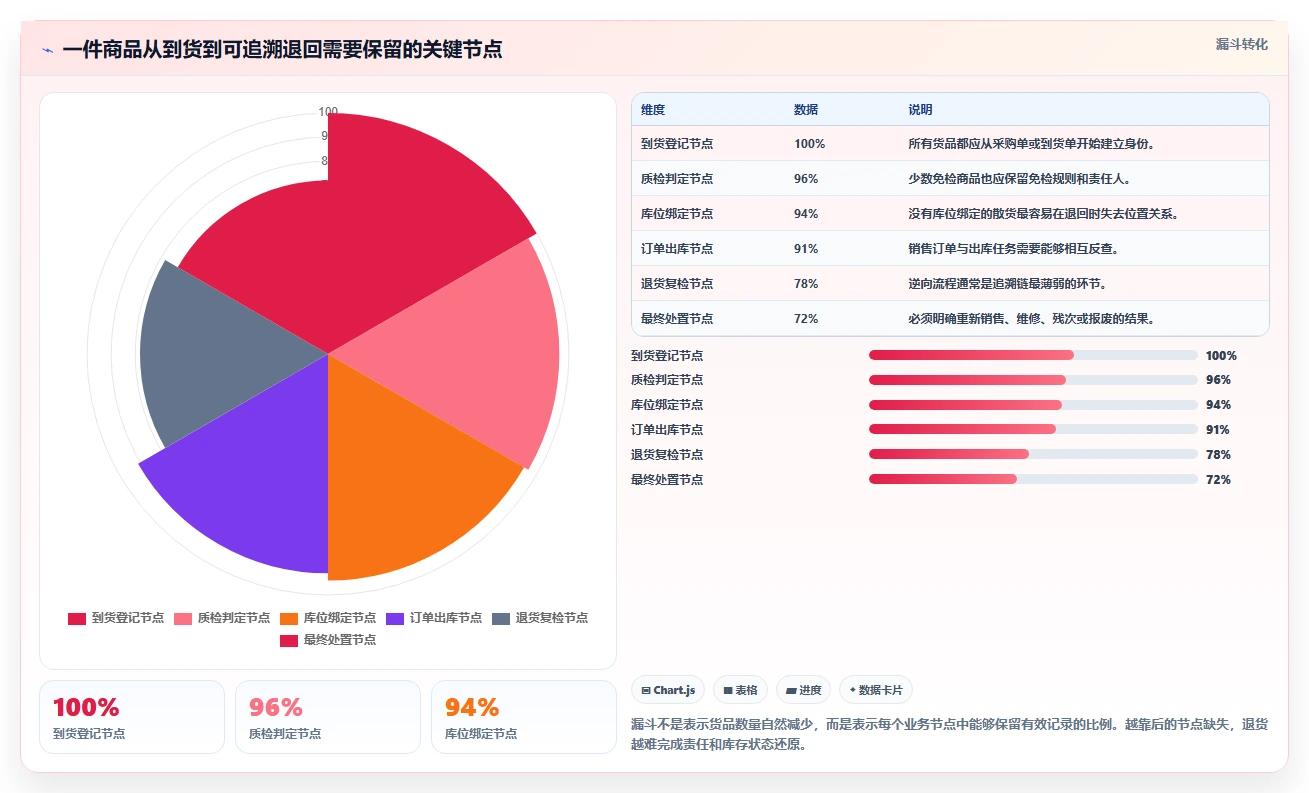Toggle the purple 订单出库节点 legend swatch
The image size is (1309, 793).
click(395, 618)
